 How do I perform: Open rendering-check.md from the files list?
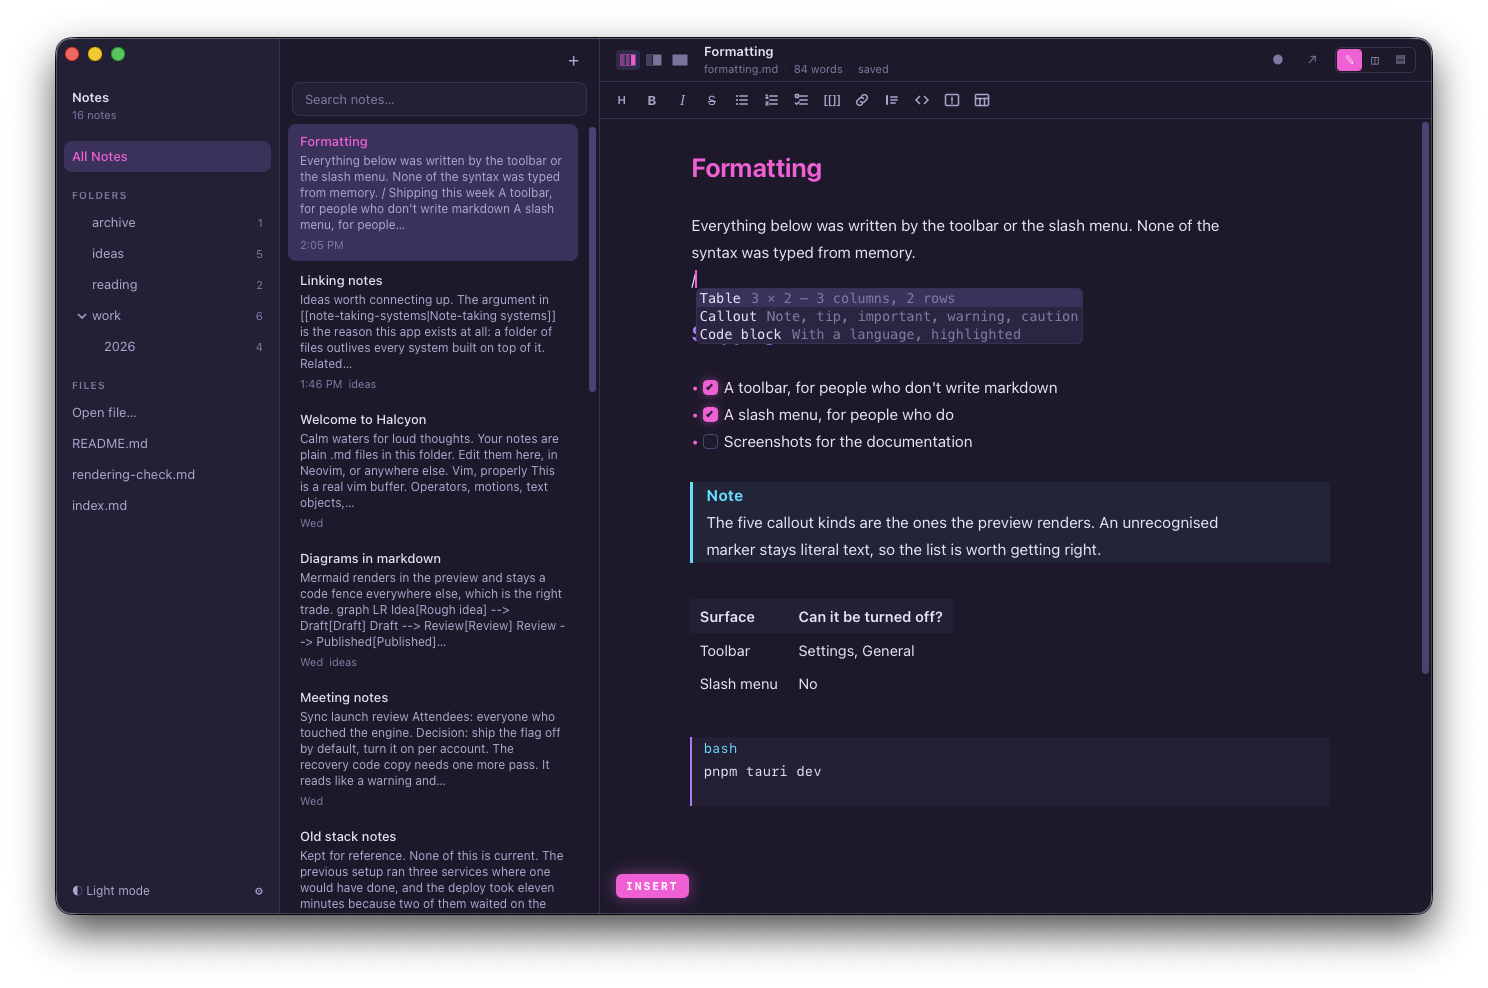[133, 475]
